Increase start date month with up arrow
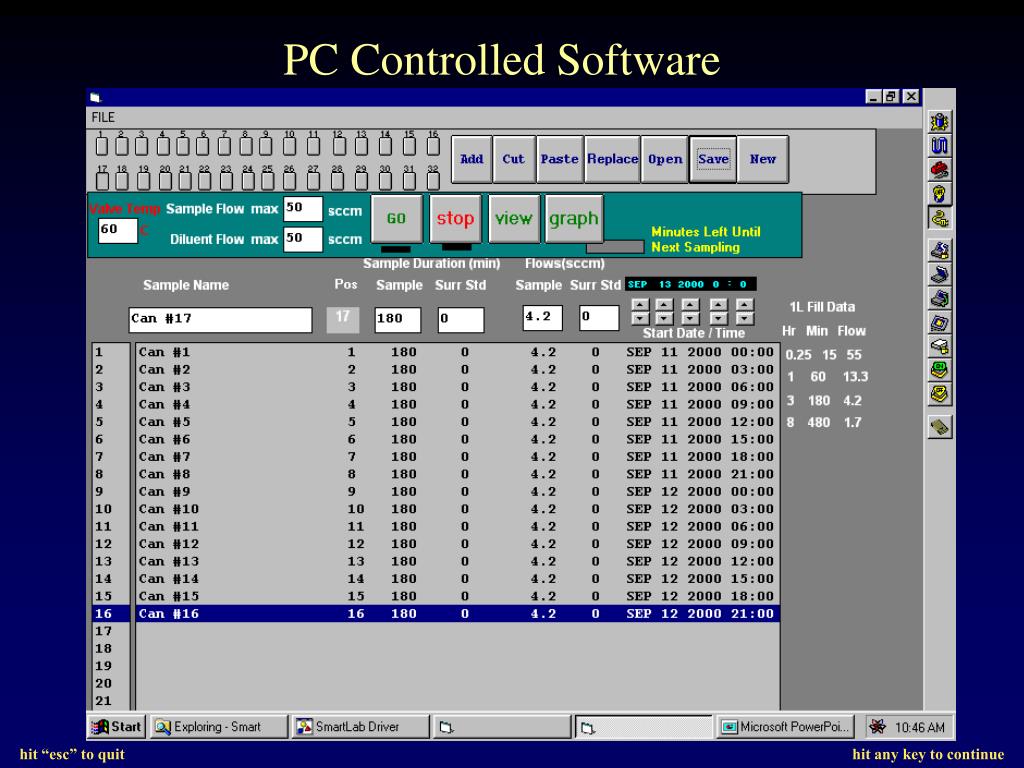The width and height of the screenshot is (1024, 768). point(639,304)
